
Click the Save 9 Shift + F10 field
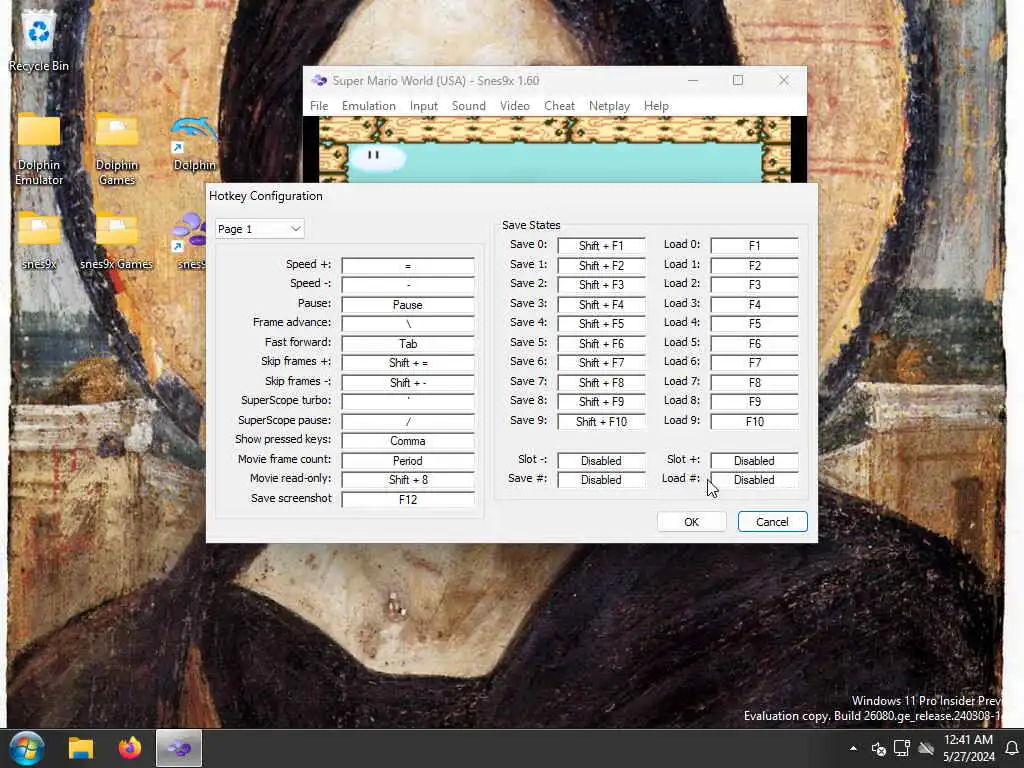click(x=601, y=422)
